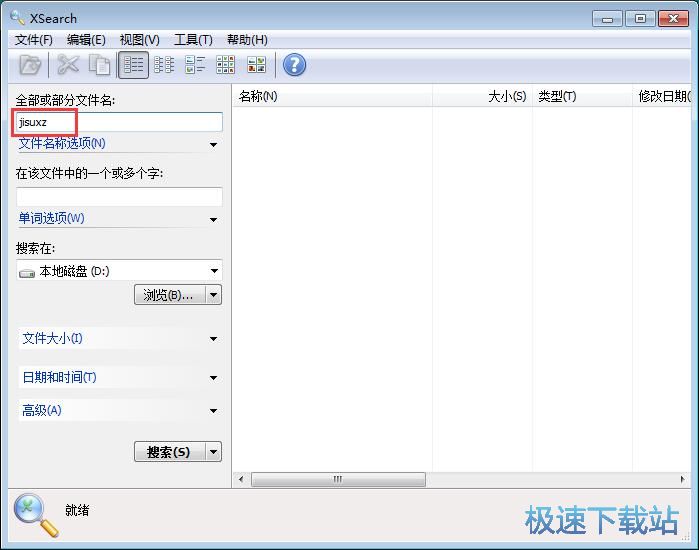Viewport: 699px width, 550px height.
Task: Expand 文件名称选项(N) section
Action: [119, 144]
